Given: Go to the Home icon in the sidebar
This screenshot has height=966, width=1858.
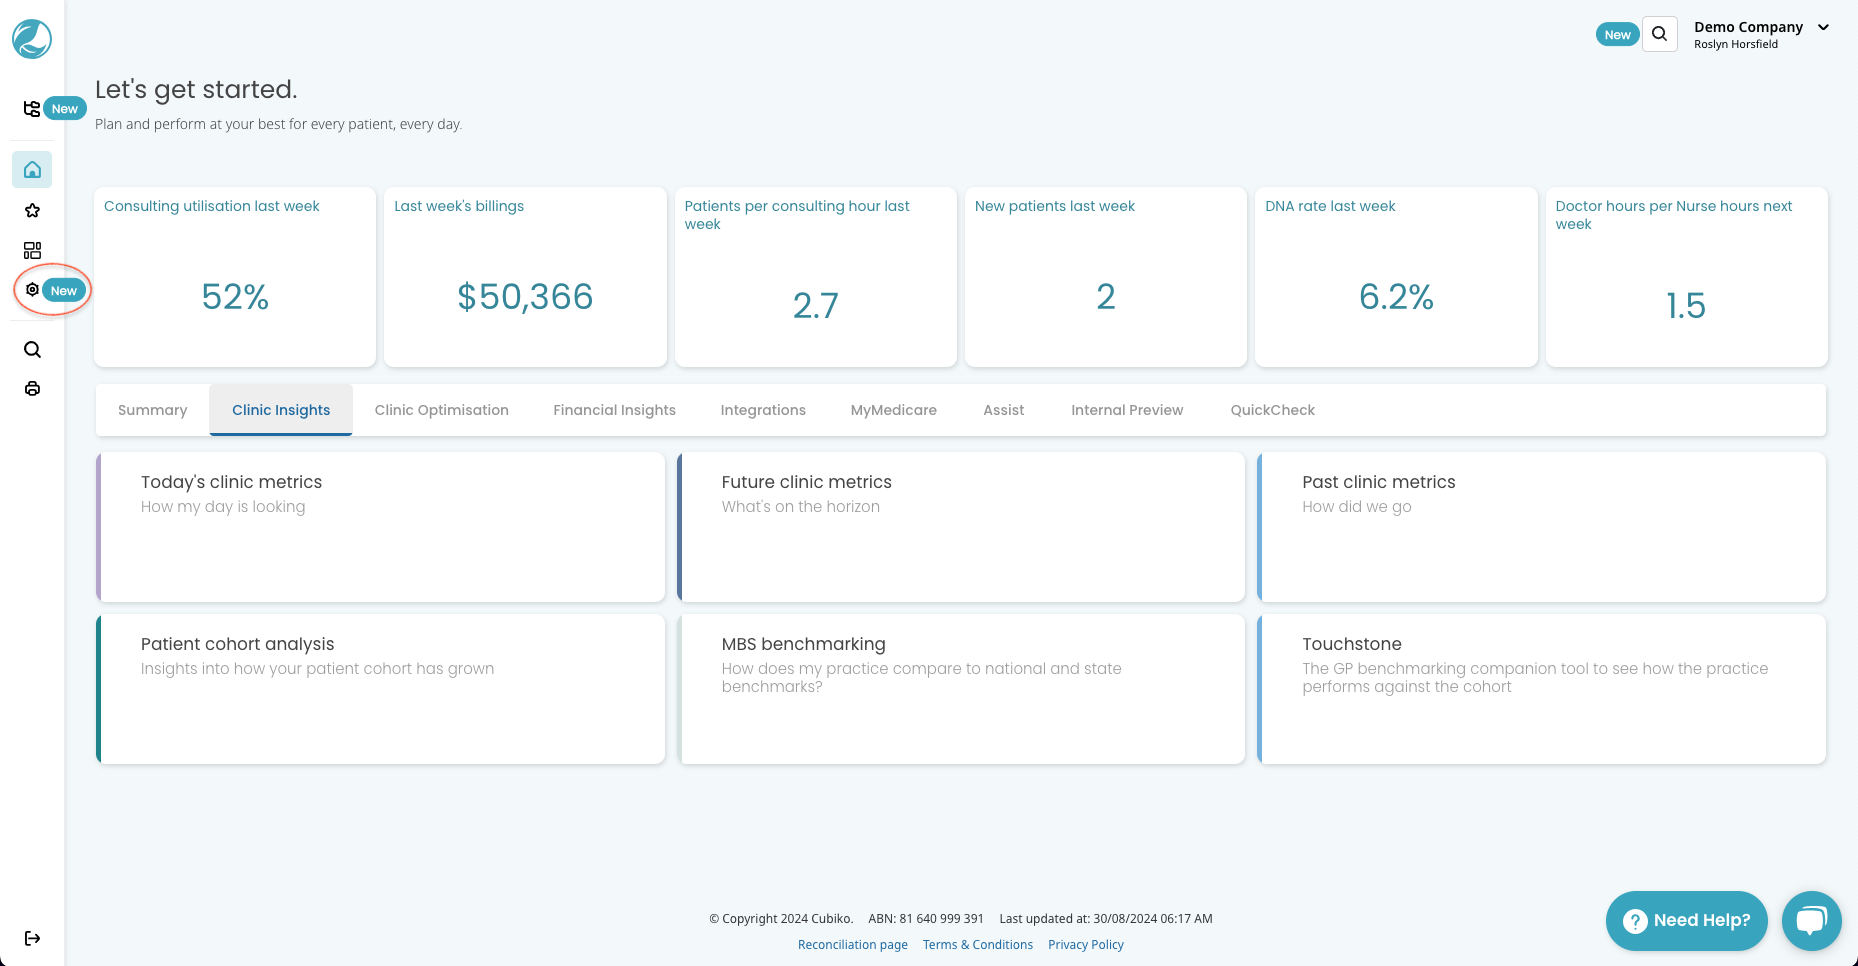Looking at the screenshot, I should [x=32, y=170].
